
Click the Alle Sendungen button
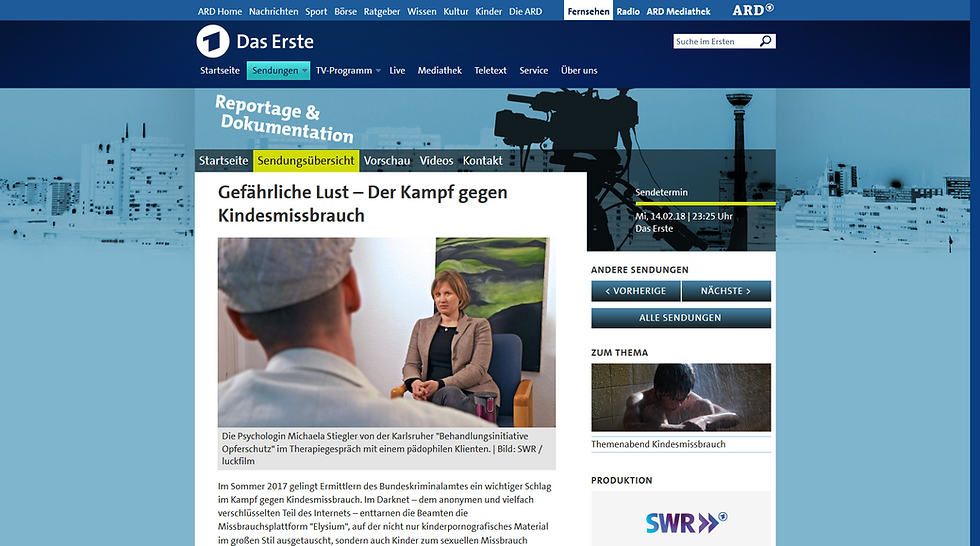681,318
